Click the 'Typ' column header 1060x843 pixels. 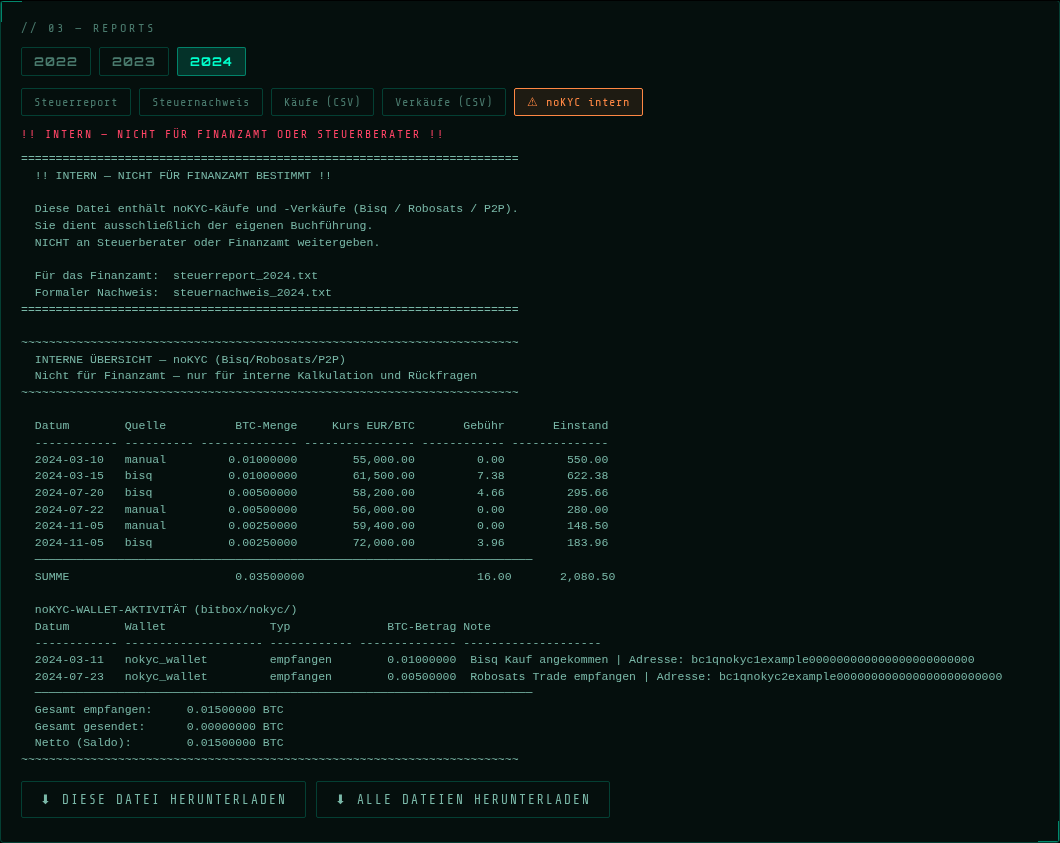click(280, 627)
